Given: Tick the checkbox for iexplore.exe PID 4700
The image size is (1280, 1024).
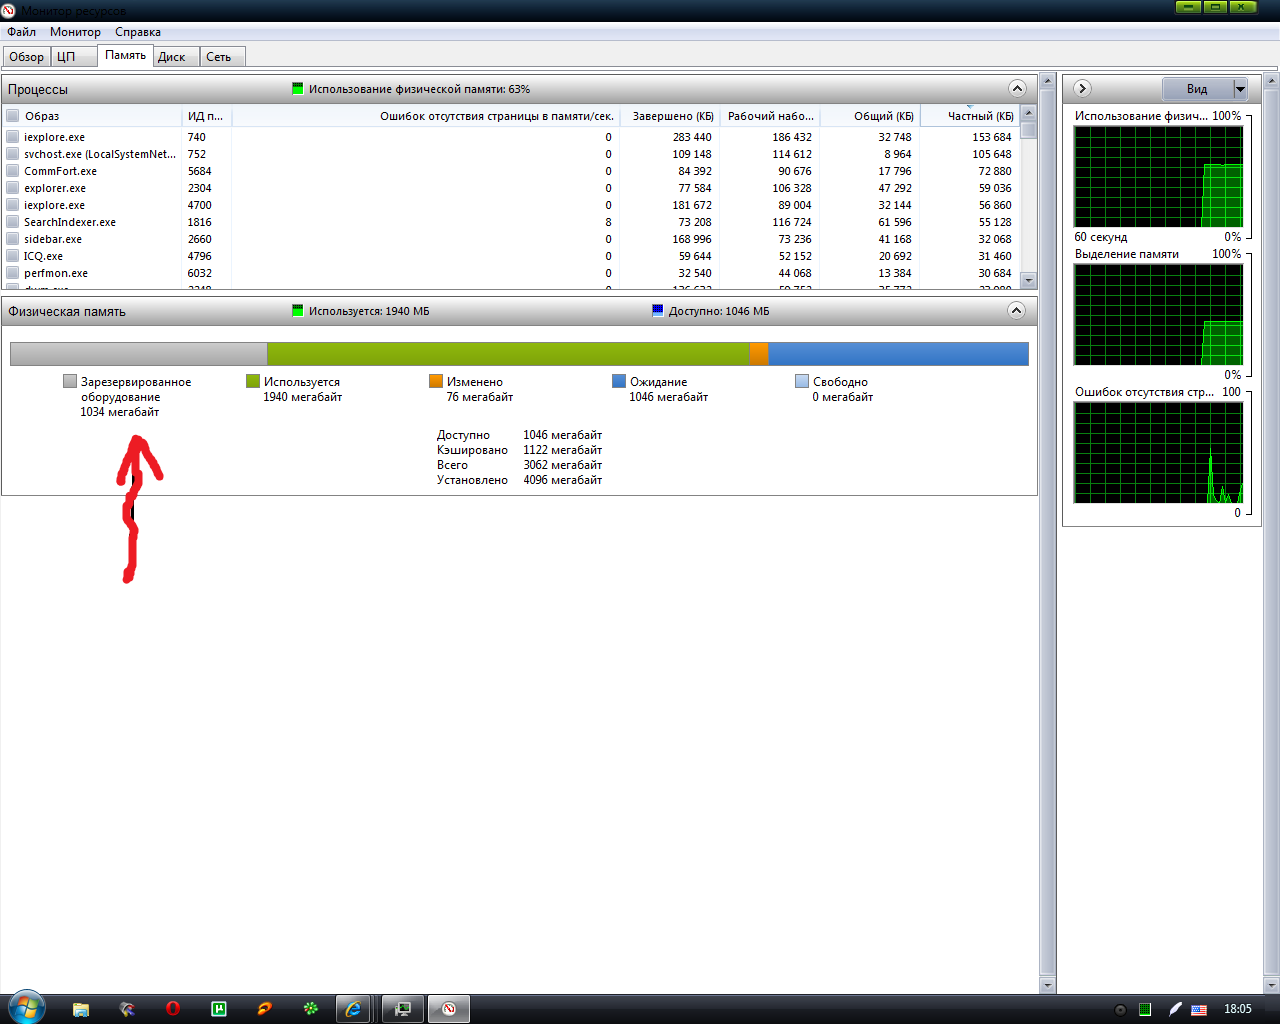Looking at the screenshot, I should (x=13, y=205).
